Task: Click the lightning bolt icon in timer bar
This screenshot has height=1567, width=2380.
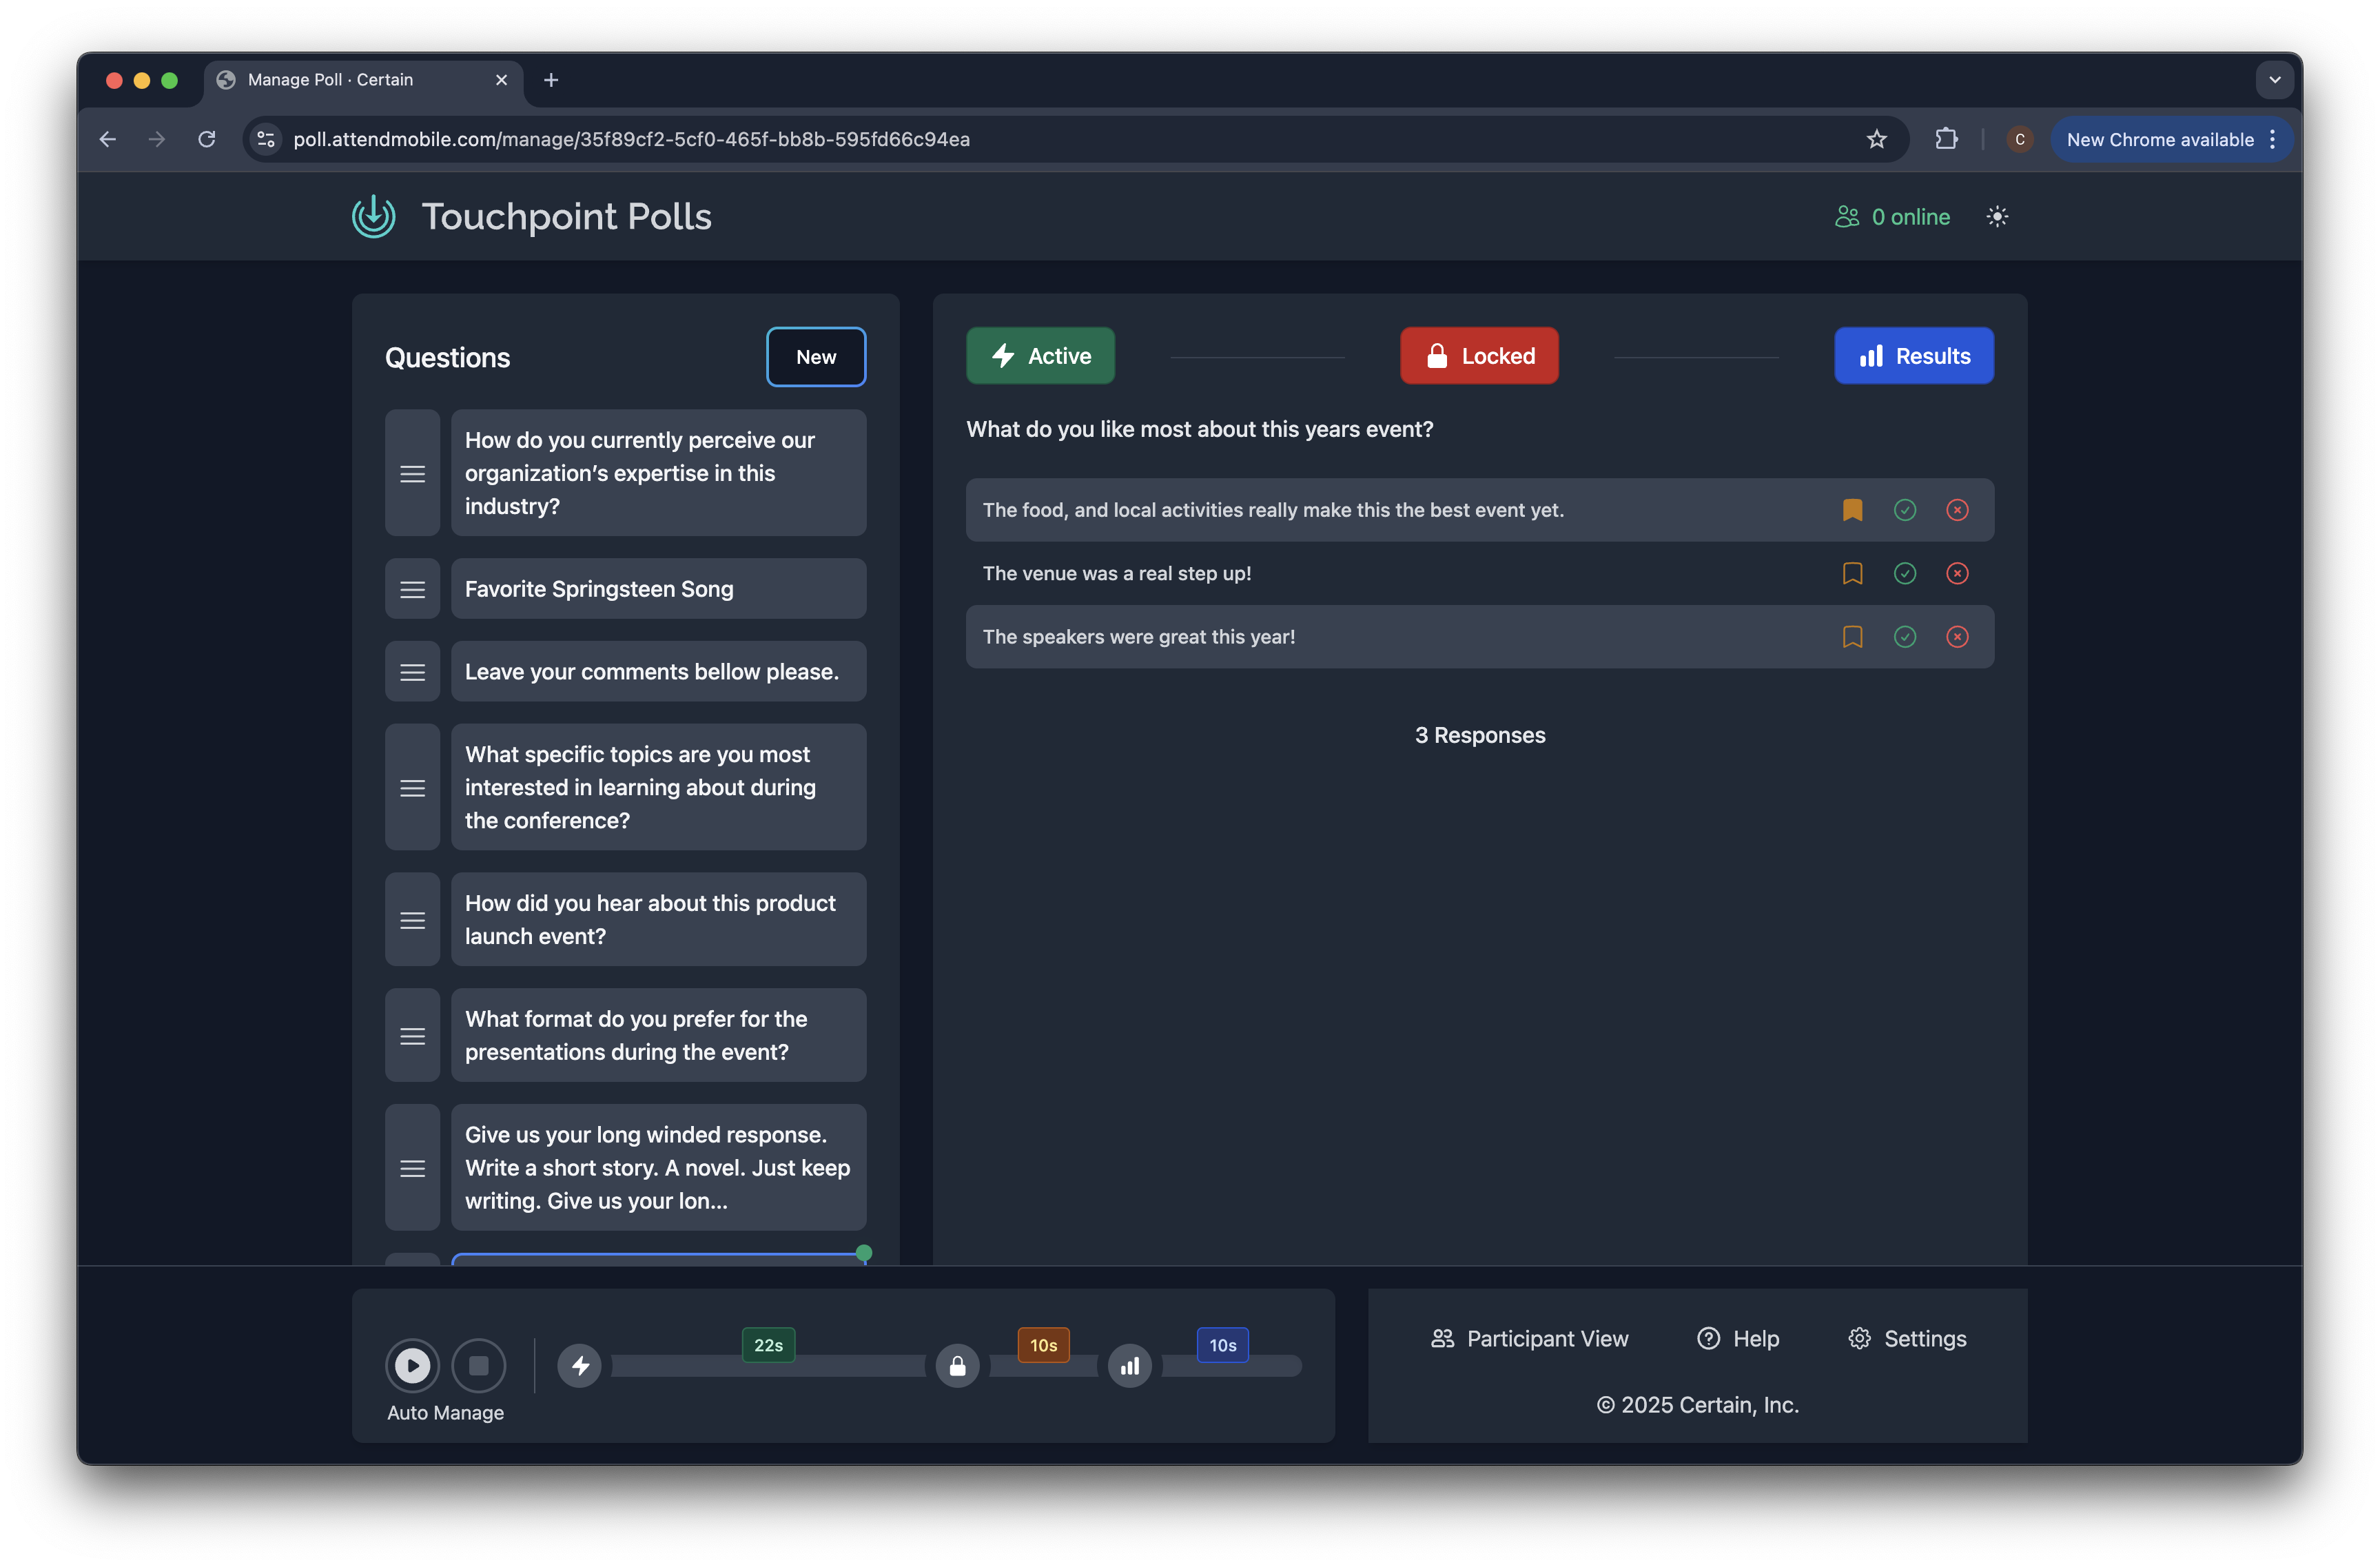Action: [x=580, y=1365]
